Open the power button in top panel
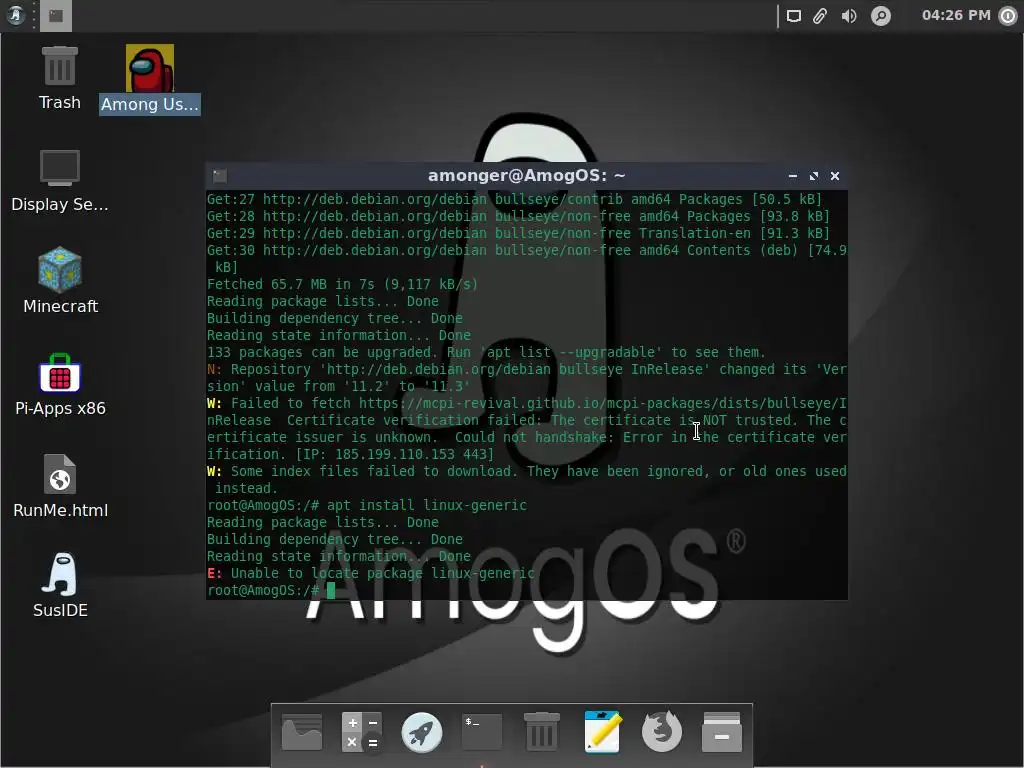Screen dimensions: 1024x768 tap(1008, 16)
